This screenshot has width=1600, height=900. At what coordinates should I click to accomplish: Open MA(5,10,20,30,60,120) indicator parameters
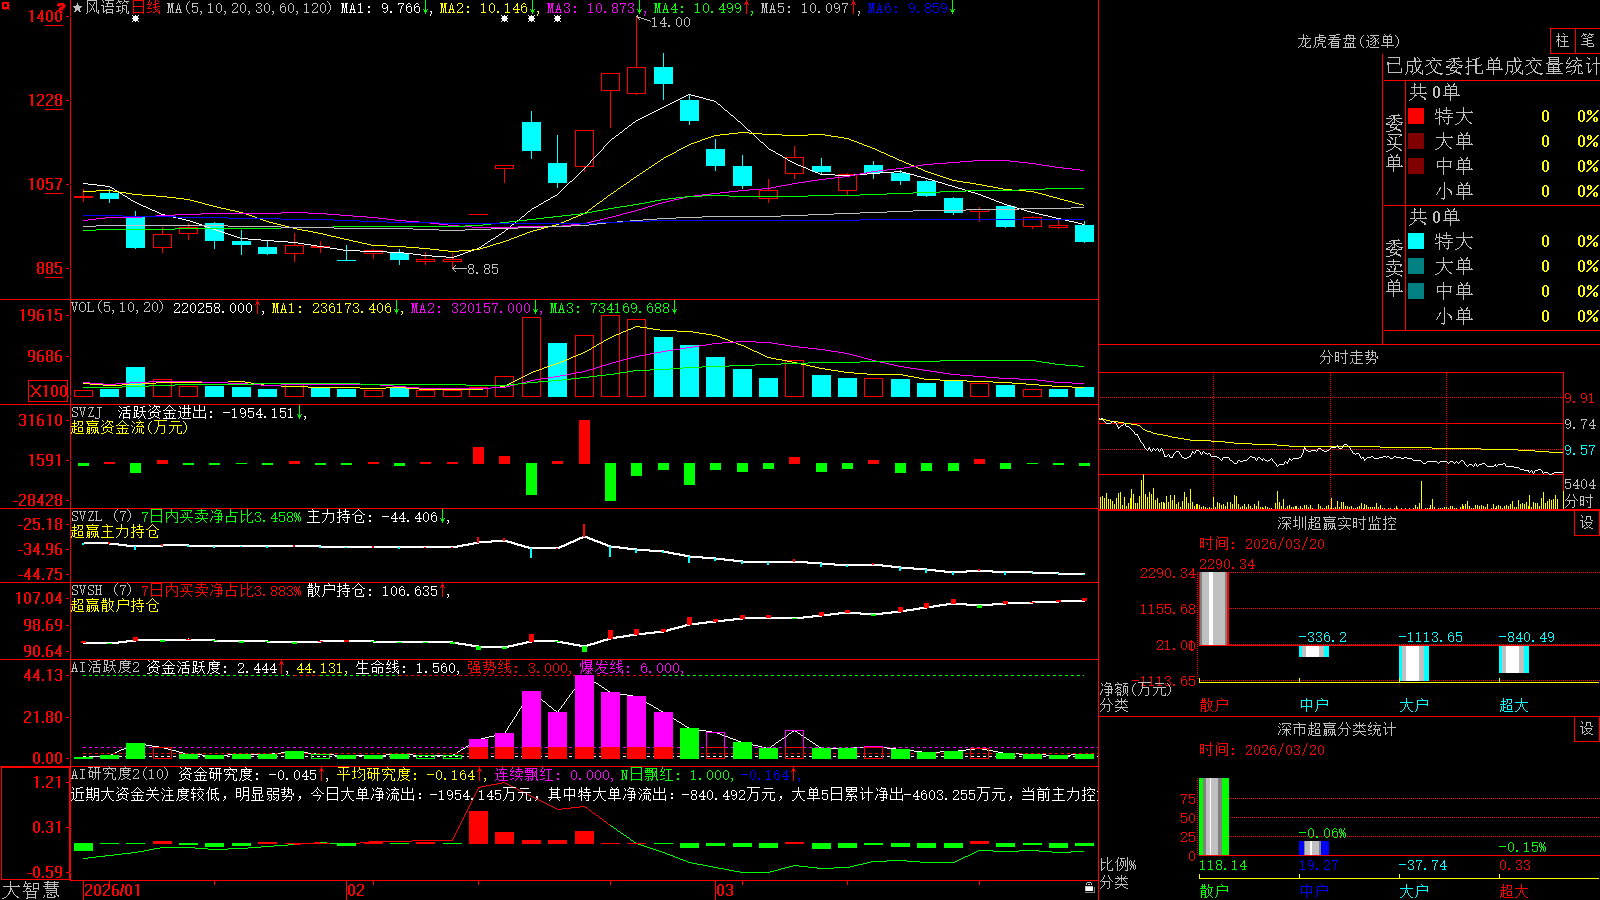click(x=249, y=8)
